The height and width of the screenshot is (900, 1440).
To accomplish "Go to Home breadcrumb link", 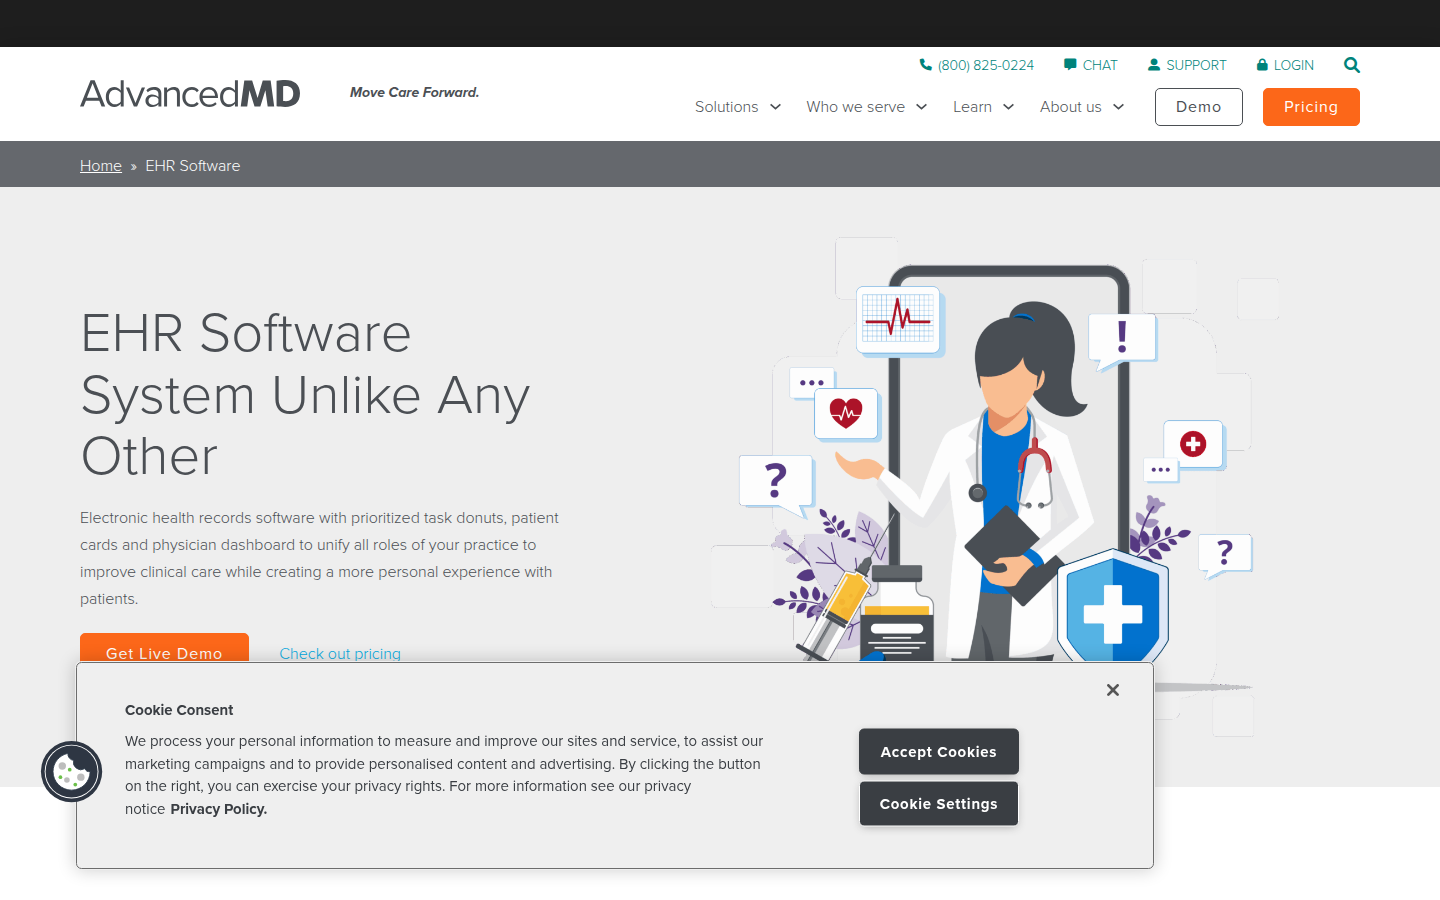I will [101, 166].
